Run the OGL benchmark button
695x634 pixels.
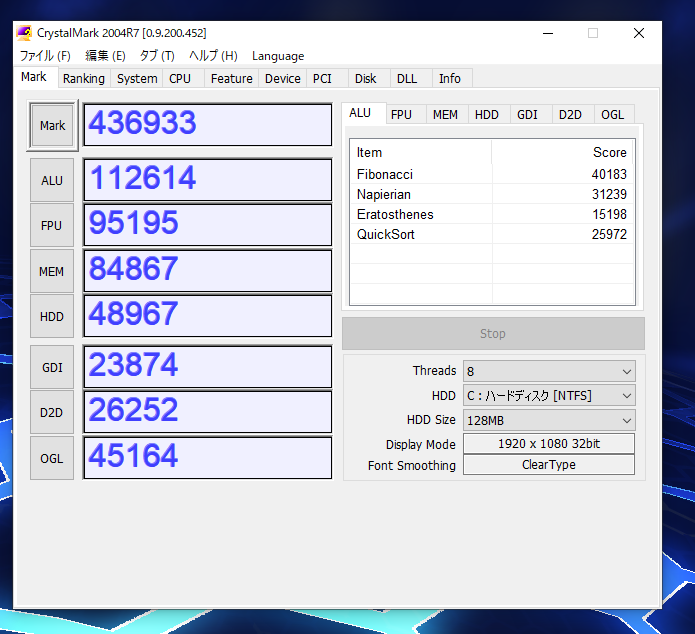[x=52, y=458]
